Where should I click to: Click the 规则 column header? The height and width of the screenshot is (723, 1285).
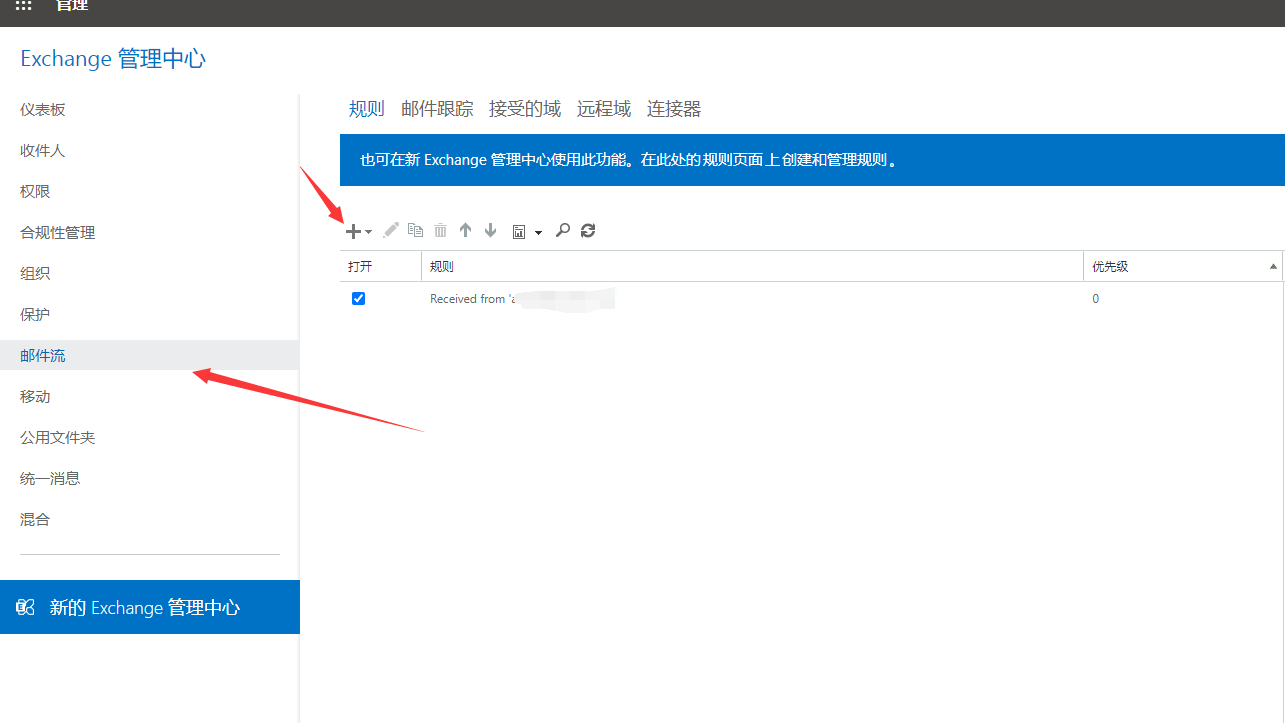[752, 266]
